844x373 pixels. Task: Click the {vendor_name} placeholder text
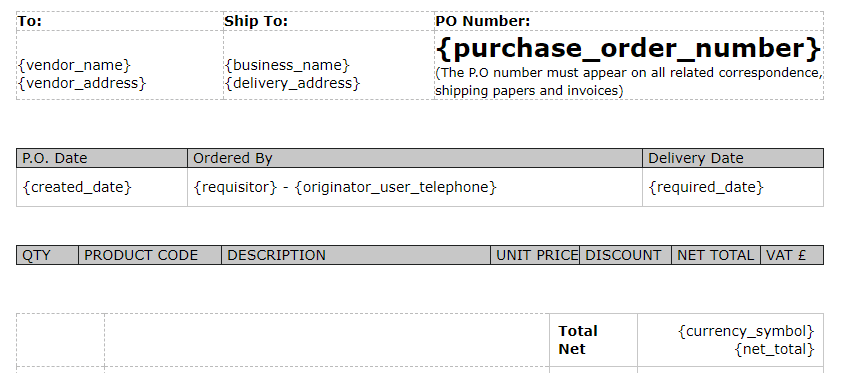point(74,65)
